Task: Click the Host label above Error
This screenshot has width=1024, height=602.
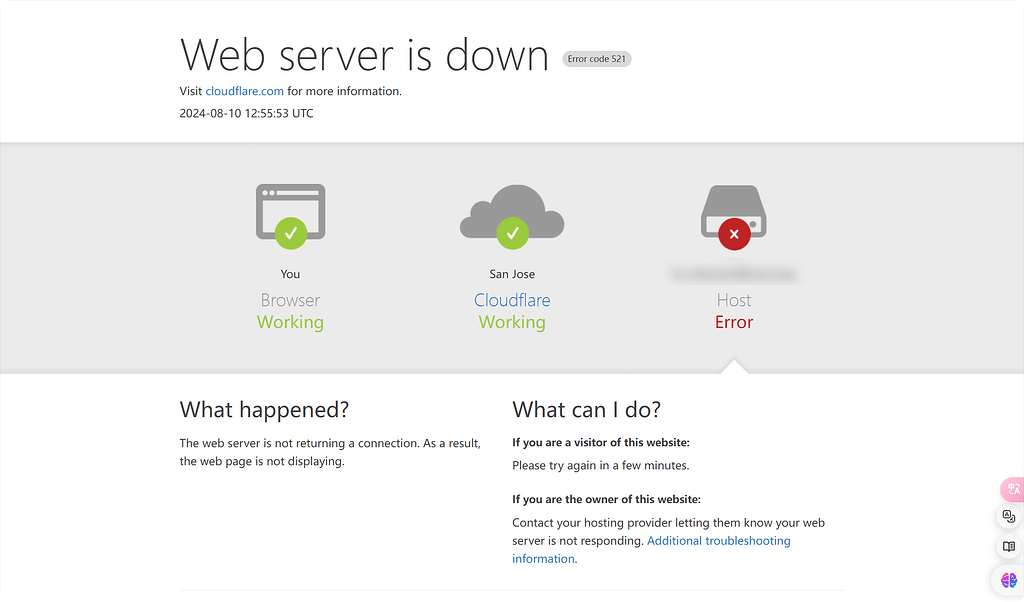Action: (734, 300)
